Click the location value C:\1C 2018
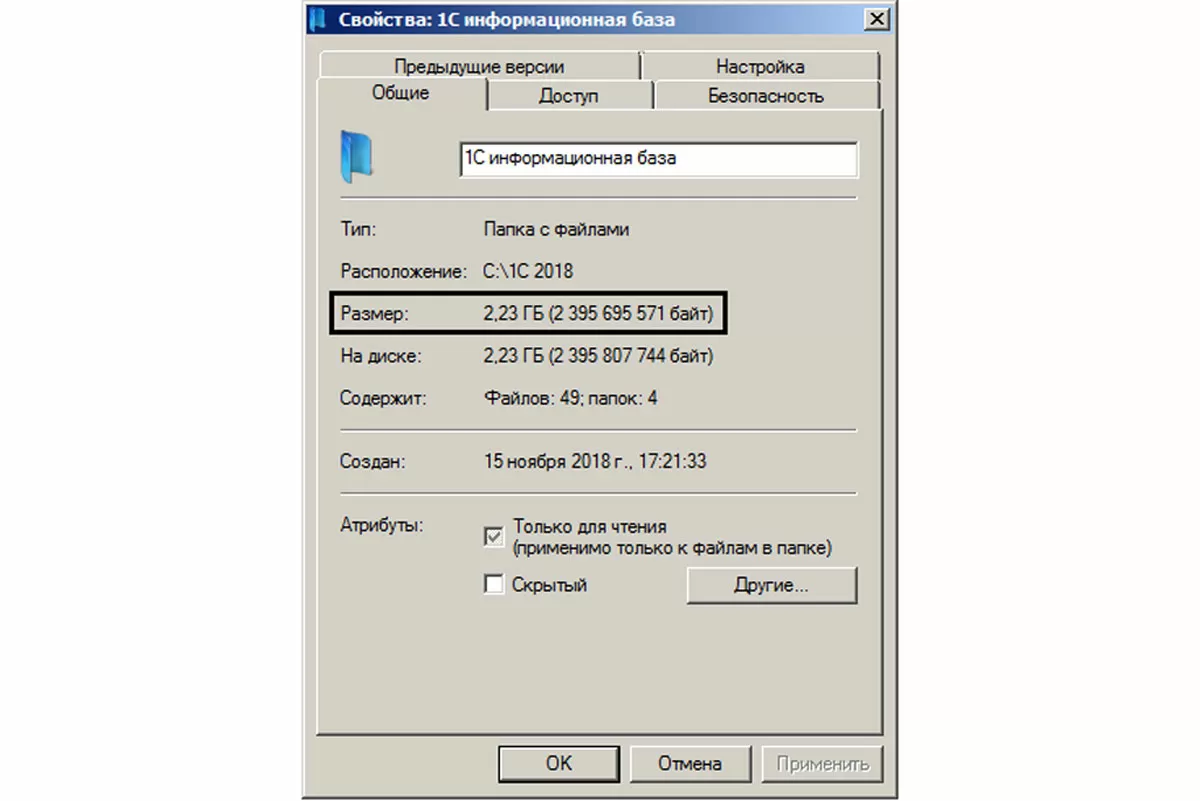1200x801 pixels. coord(529,271)
